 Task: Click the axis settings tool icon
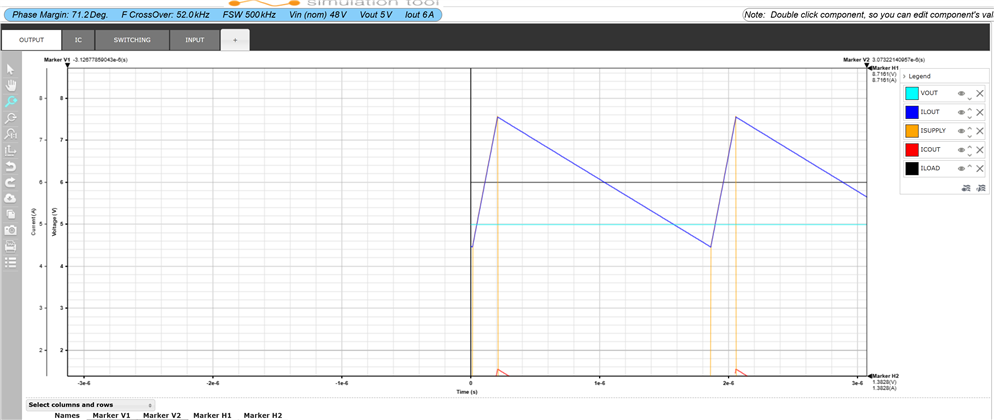point(10,150)
